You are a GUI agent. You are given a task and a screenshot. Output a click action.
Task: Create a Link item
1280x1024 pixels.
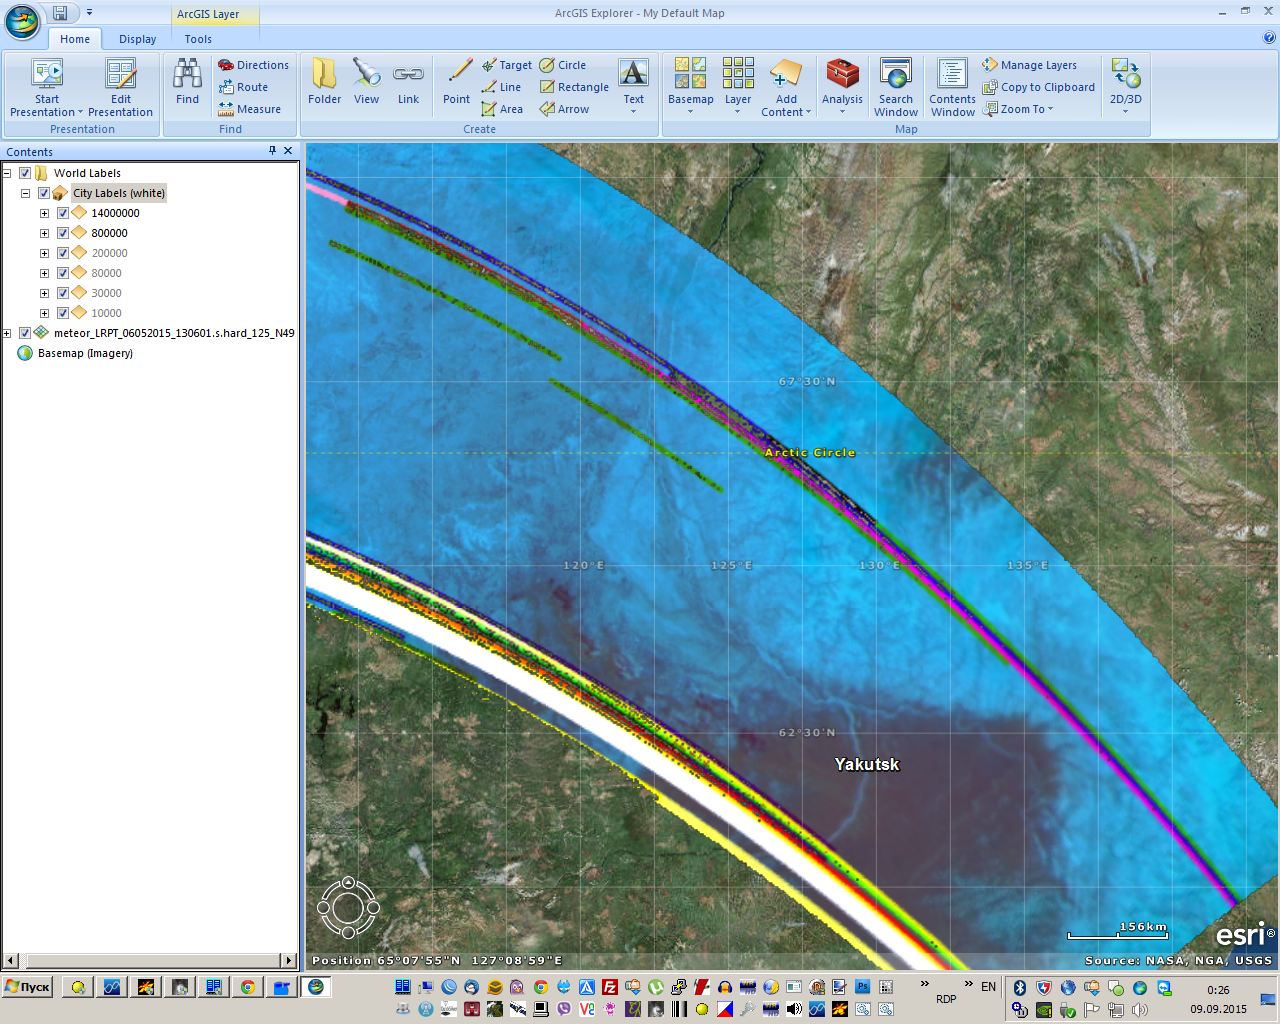(408, 81)
